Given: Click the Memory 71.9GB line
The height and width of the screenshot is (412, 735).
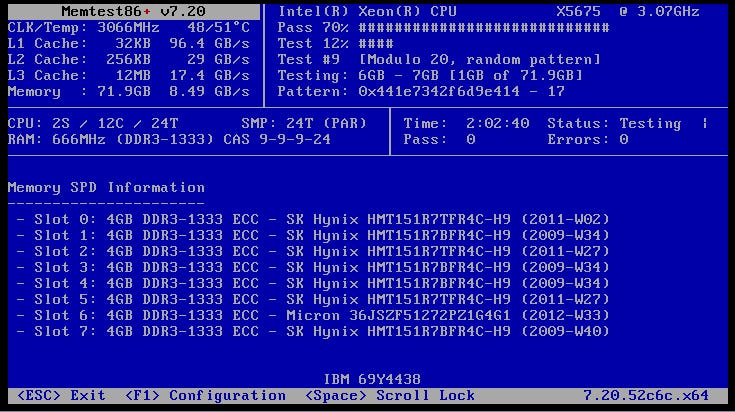Looking at the screenshot, I should point(128,91).
